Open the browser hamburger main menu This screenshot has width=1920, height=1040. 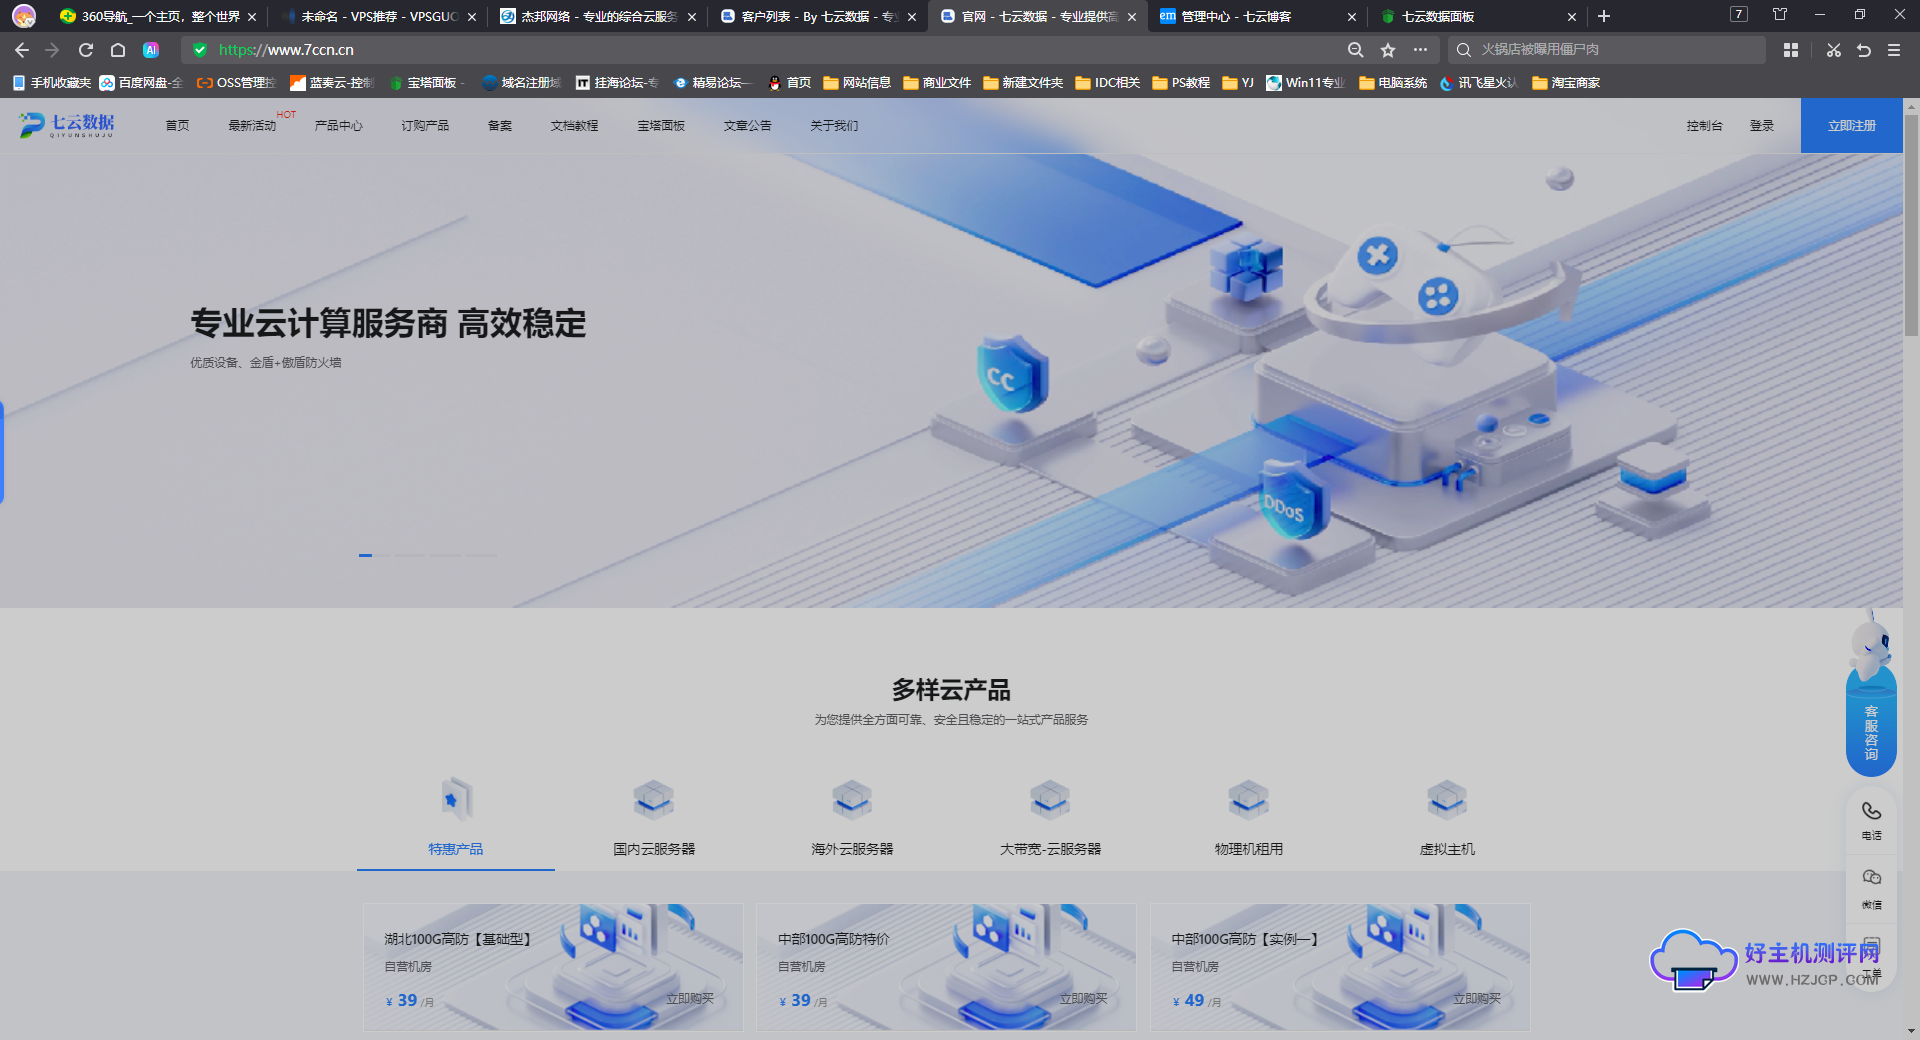1894,50
